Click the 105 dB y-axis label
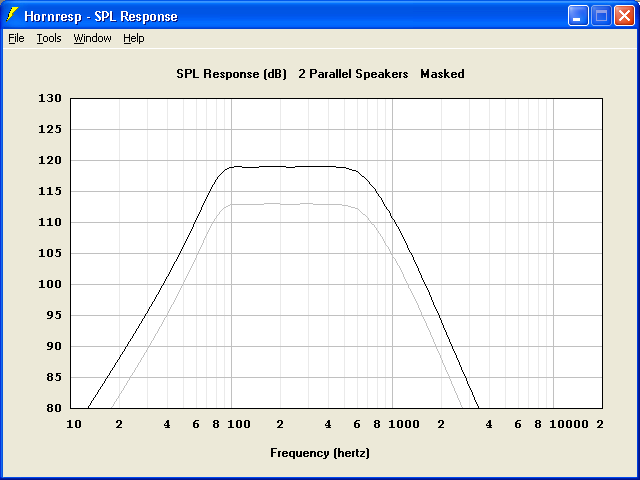Viewport: 640px width, 480px height. click(50, 253)
